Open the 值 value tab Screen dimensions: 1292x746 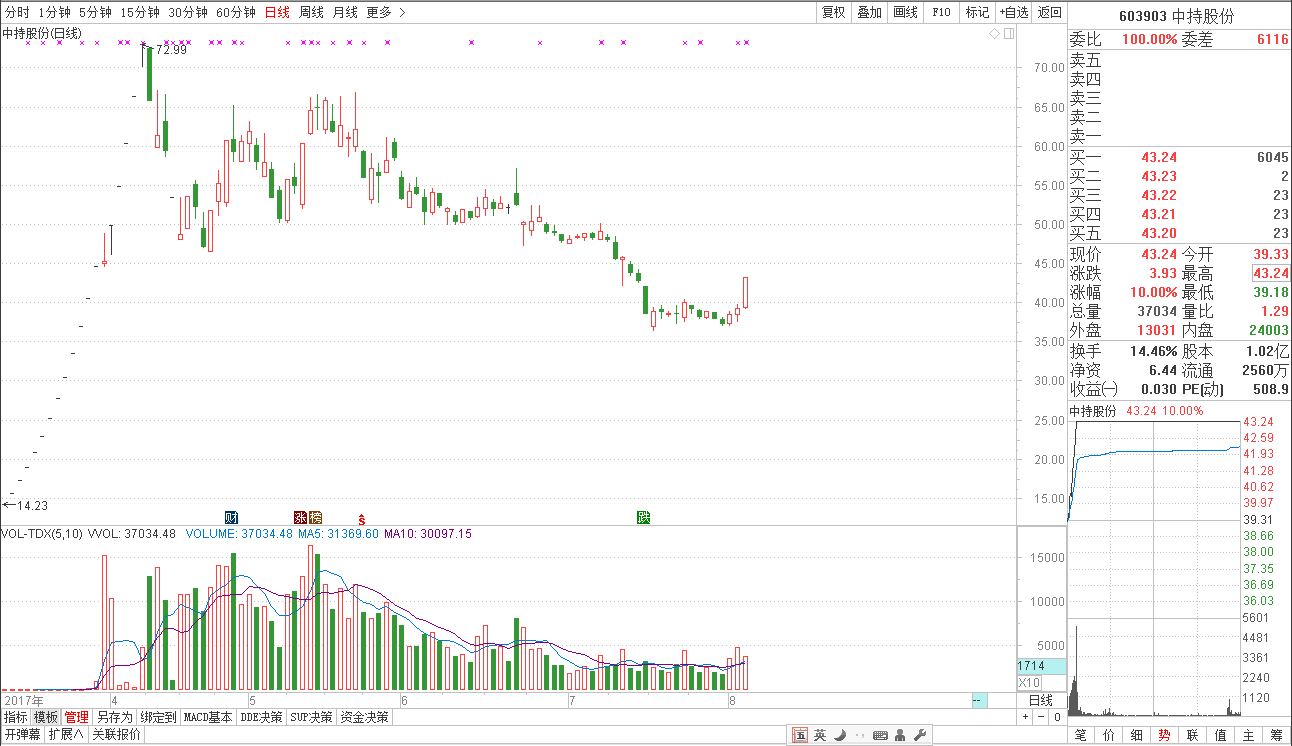(x=1221, y=735)
